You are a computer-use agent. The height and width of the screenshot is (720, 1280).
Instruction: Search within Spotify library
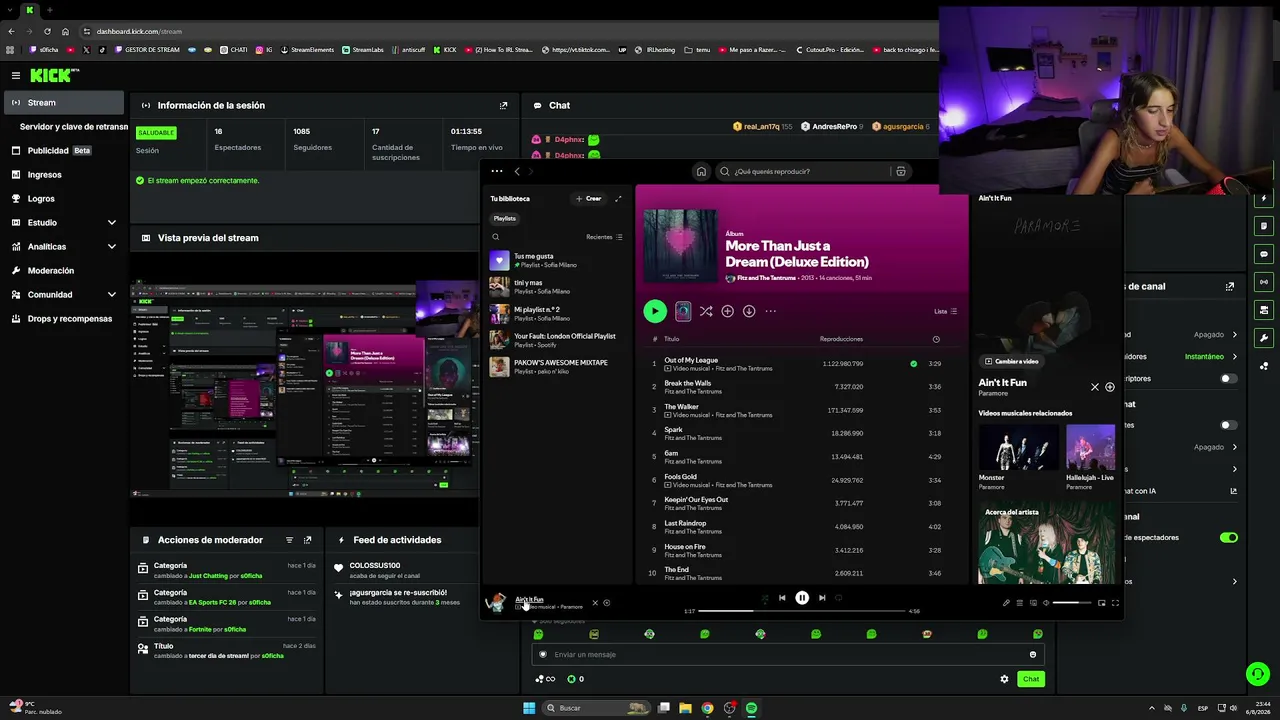coord(495,237)
